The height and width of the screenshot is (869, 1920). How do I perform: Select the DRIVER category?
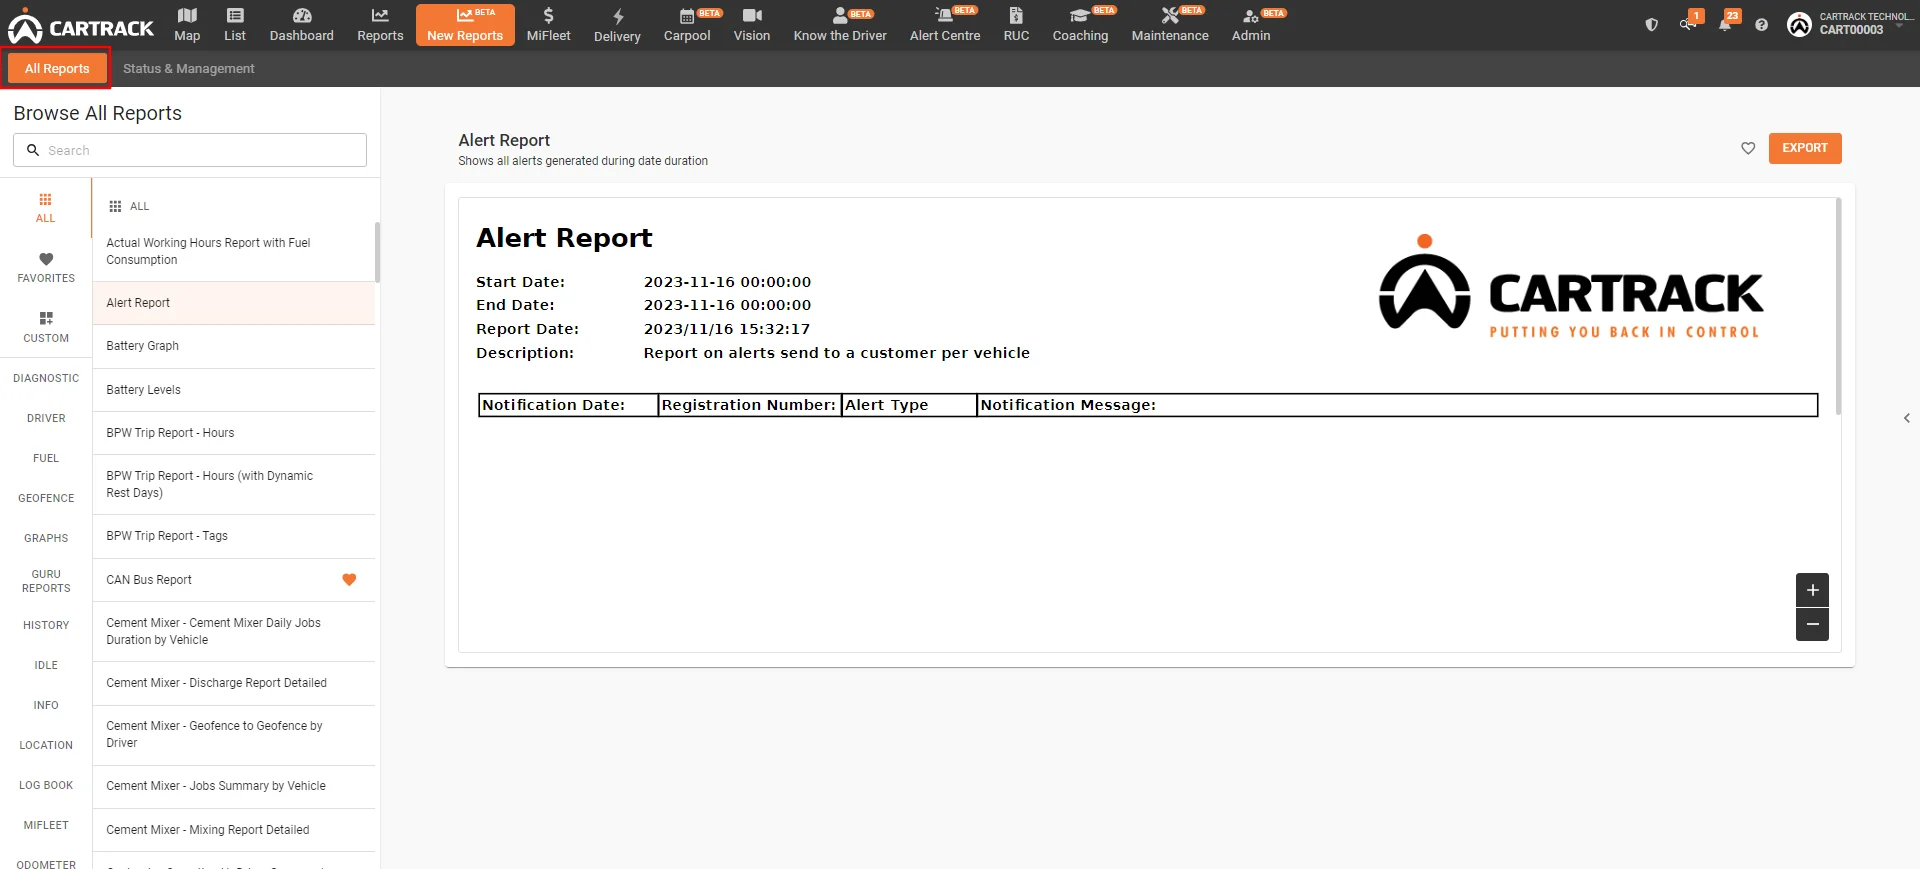tap(46, 418)
